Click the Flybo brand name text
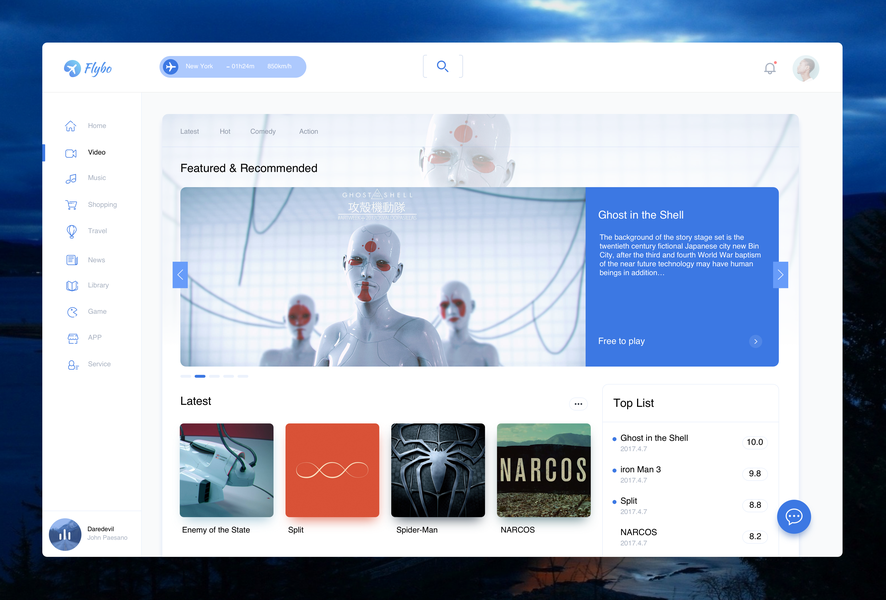This screenshot has height=600, width=886. tap(98, 68)
